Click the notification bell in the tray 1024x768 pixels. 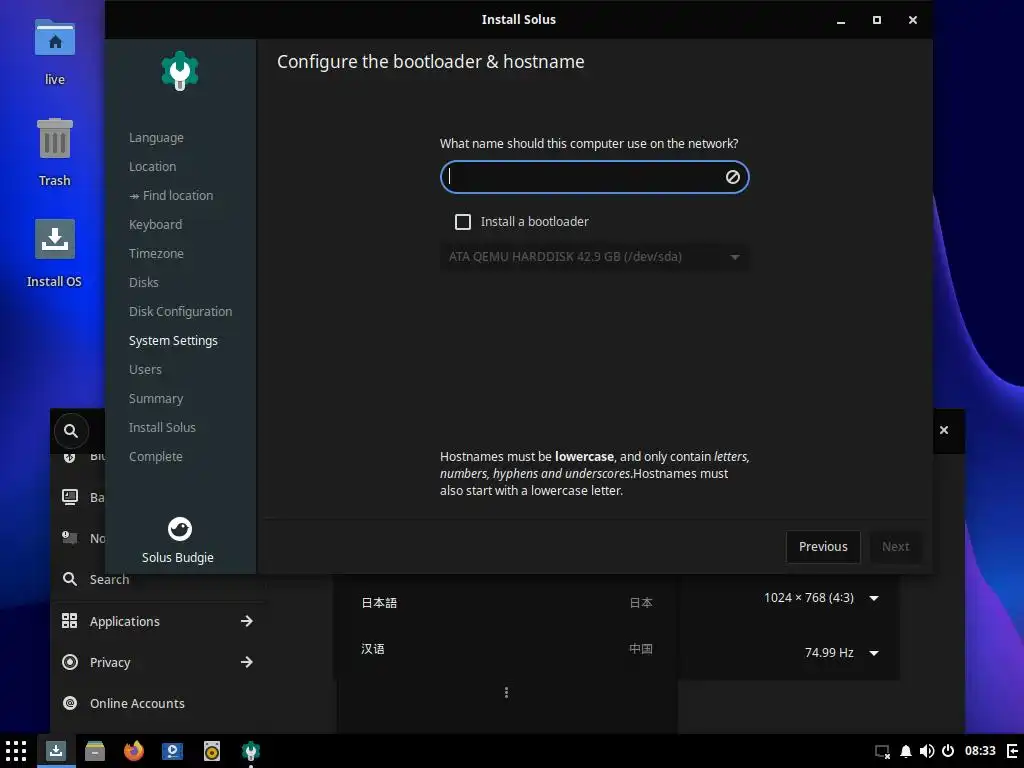[906, 751]
